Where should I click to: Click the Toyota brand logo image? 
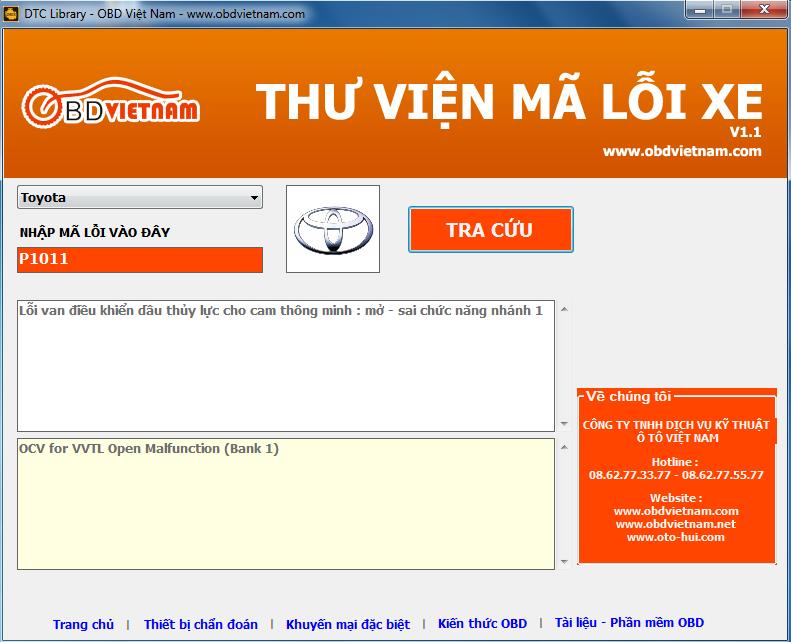click(x=333, y=229)
